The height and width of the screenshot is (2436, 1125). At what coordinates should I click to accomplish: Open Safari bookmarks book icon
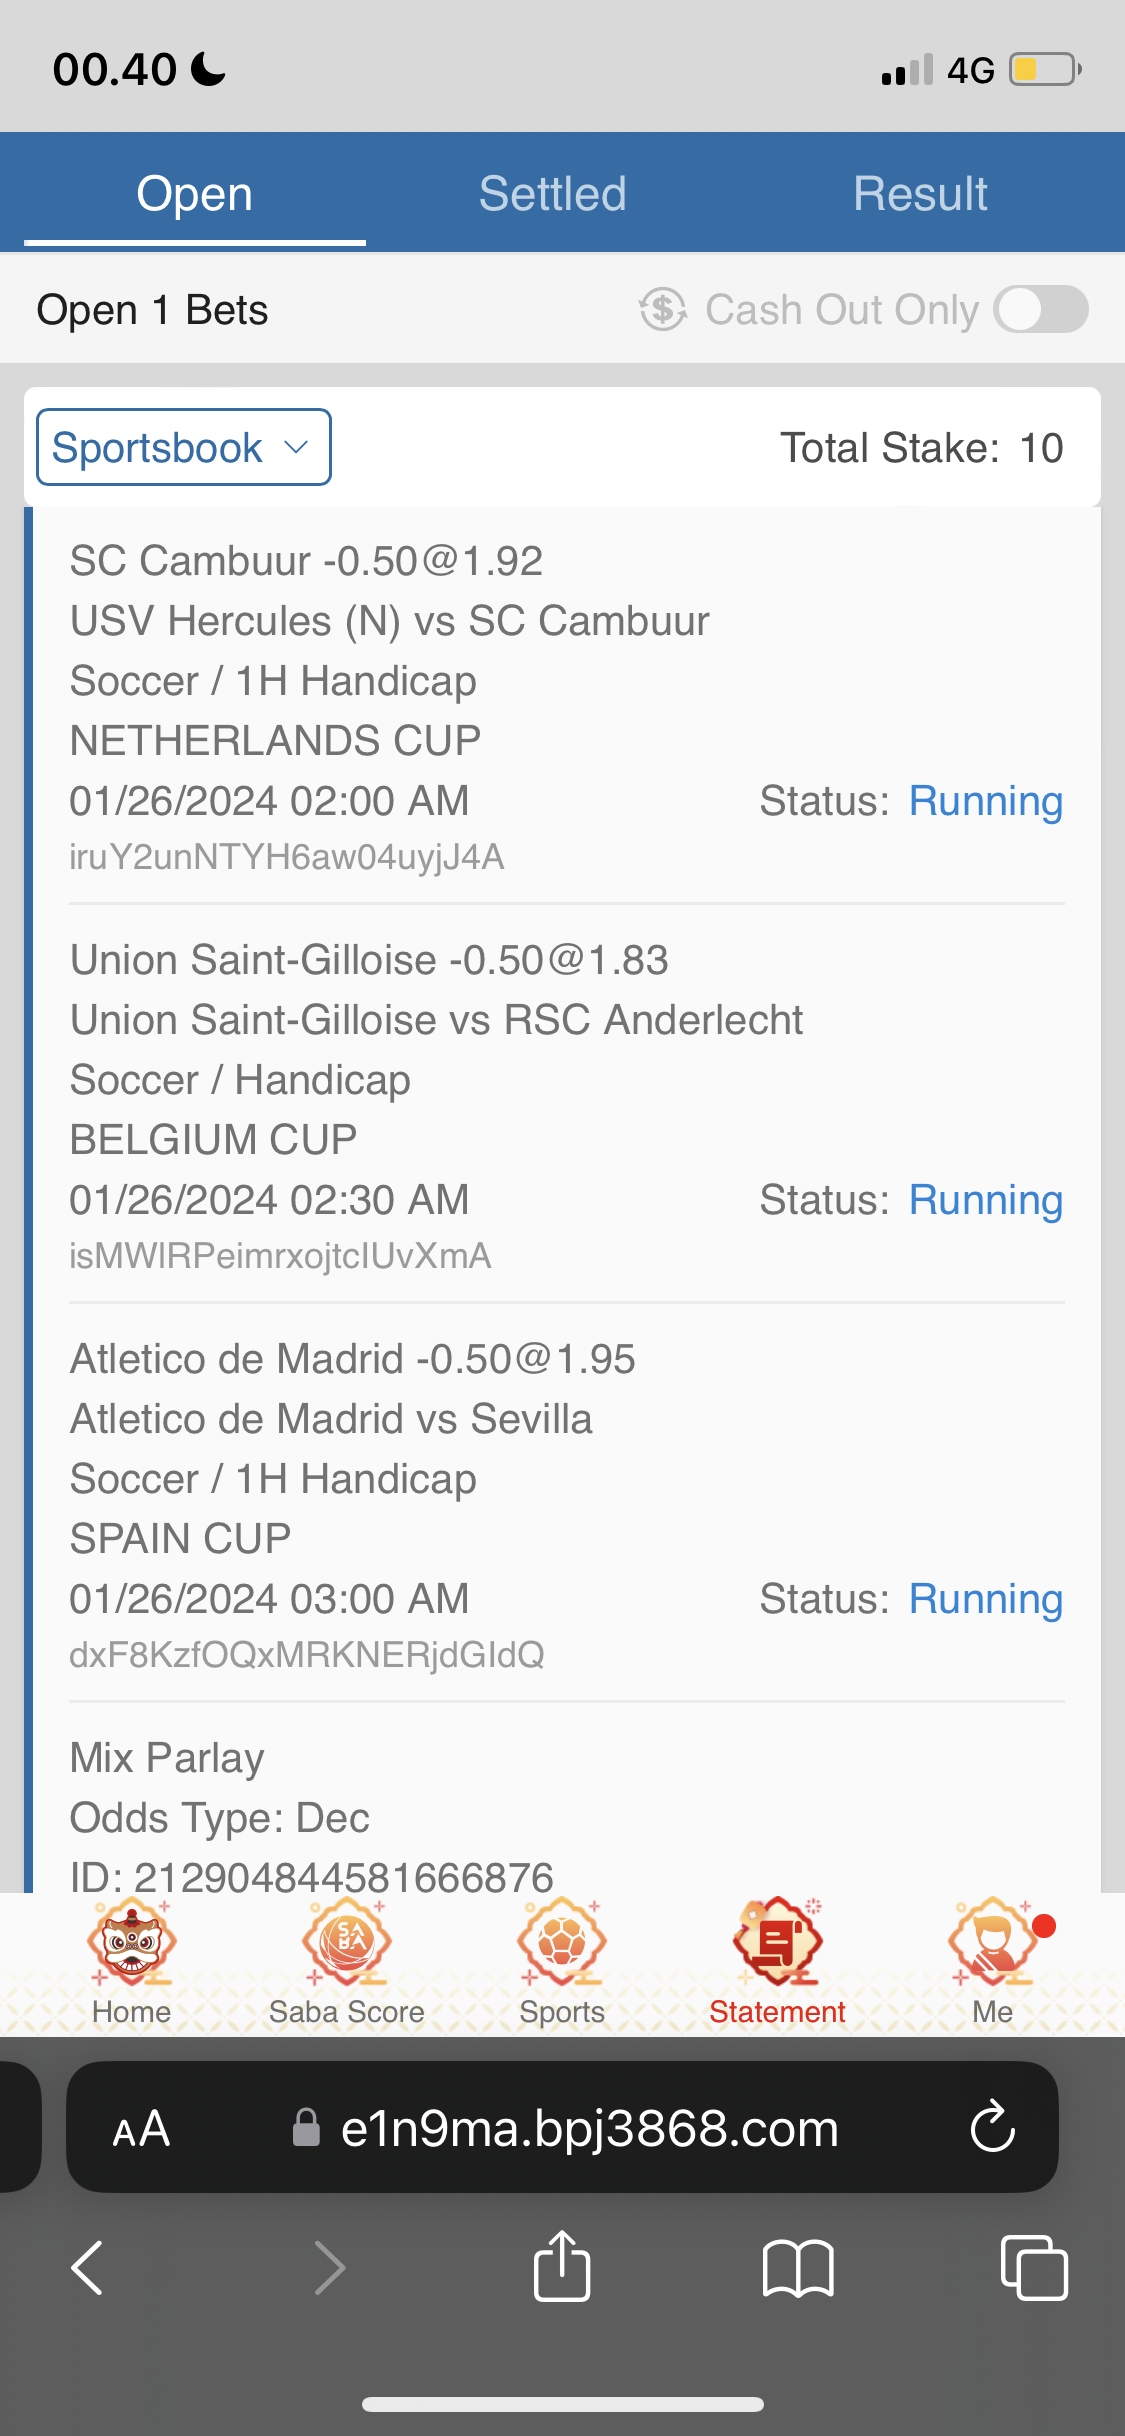click(797, 2267)
